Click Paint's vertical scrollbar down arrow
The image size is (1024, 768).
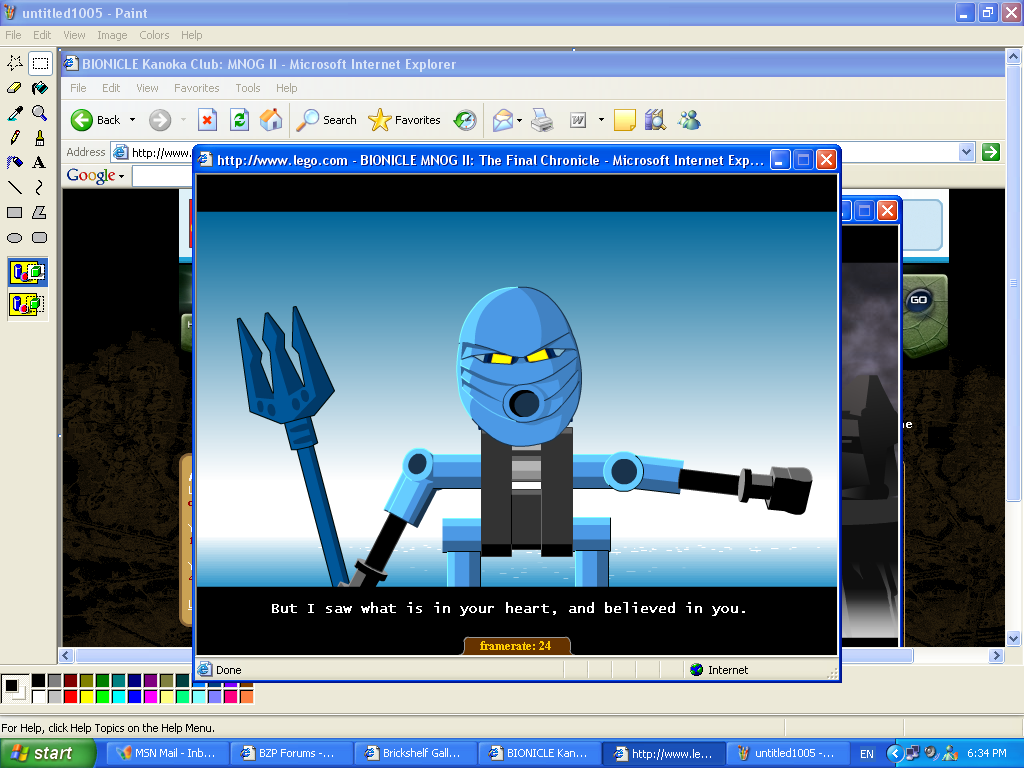point(1013,639)
